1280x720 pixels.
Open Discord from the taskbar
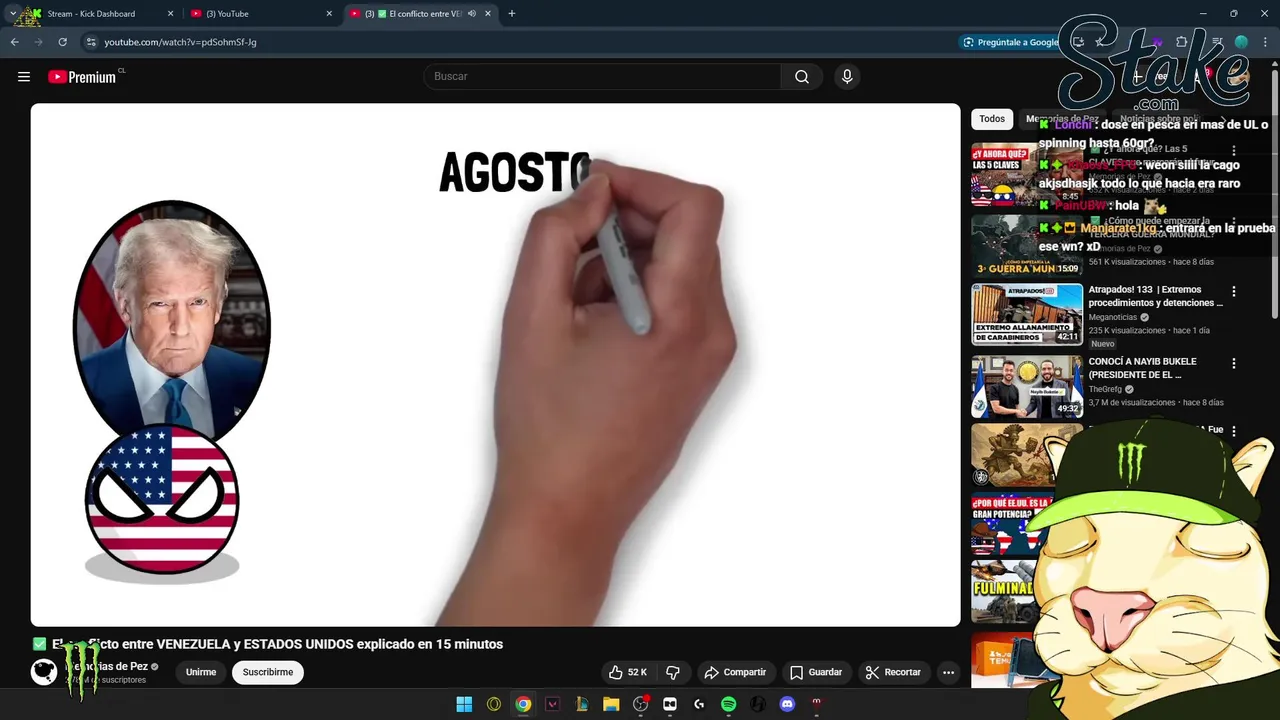click(787, 704)
